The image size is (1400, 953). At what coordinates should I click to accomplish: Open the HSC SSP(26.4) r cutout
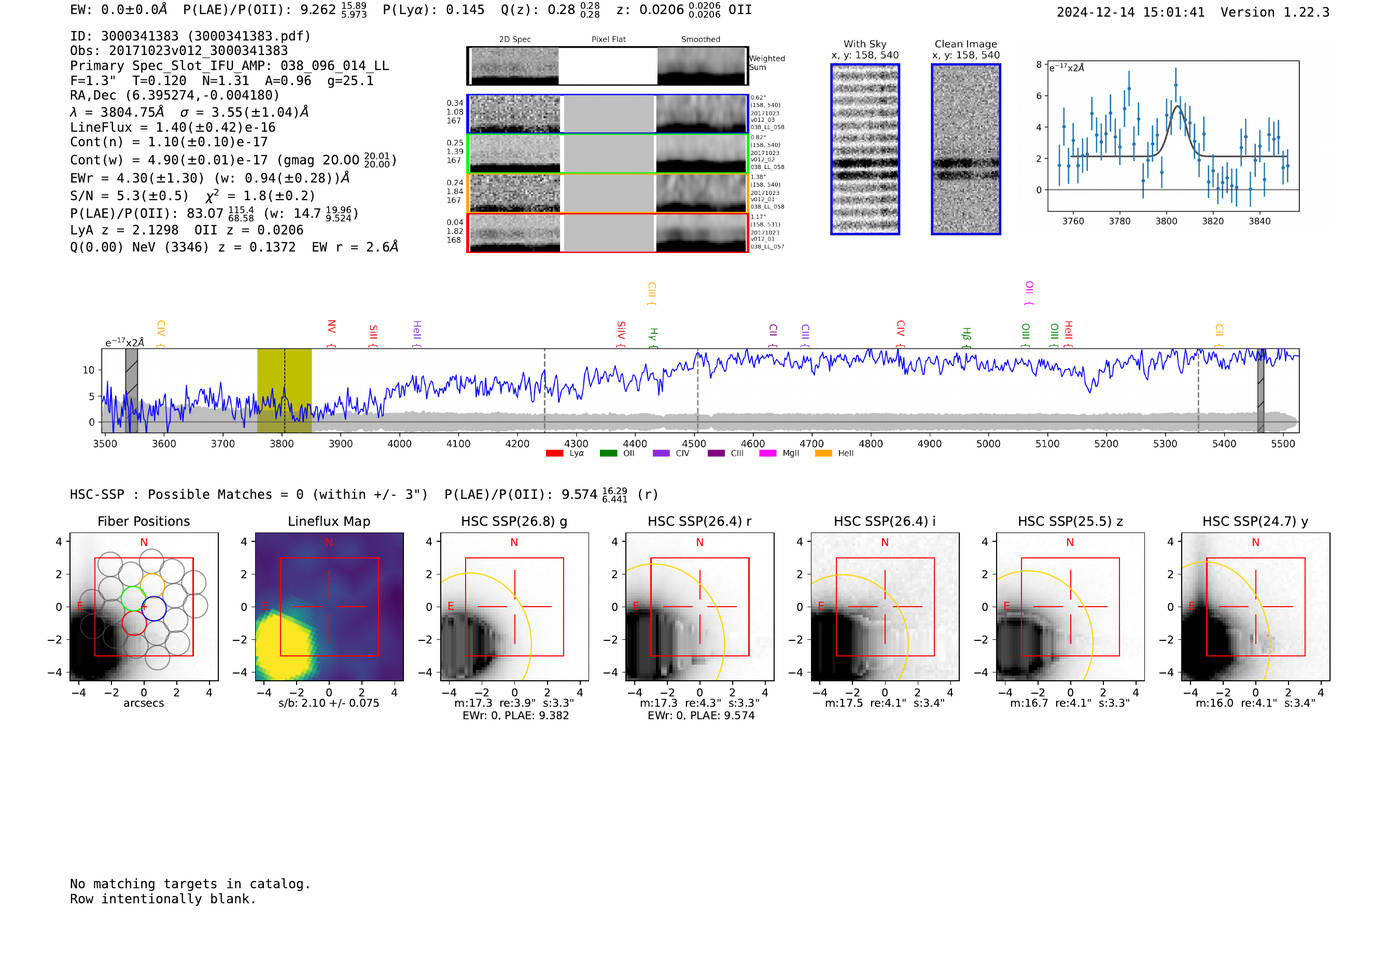coord(700,606)
